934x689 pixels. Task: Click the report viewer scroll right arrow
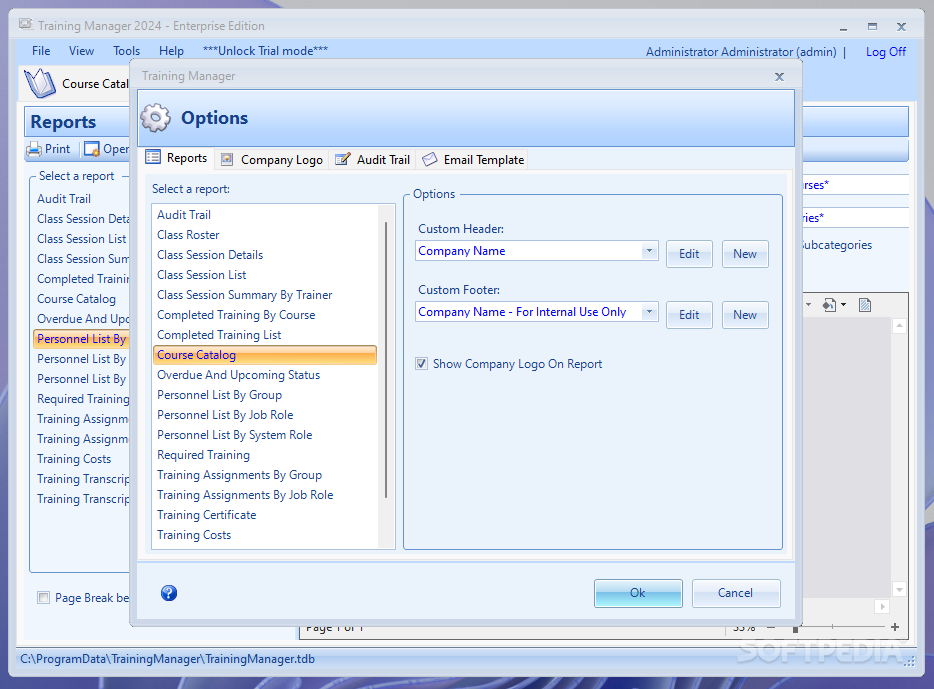pos(882,606)
